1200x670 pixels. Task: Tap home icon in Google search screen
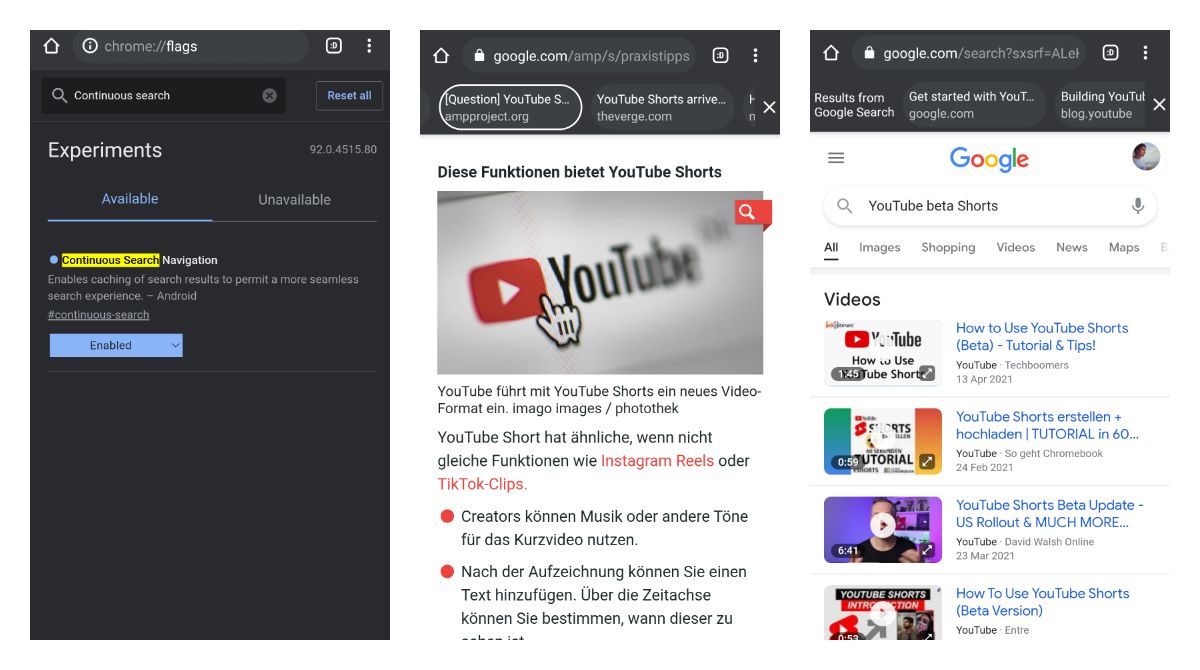(x=831, y=53)
